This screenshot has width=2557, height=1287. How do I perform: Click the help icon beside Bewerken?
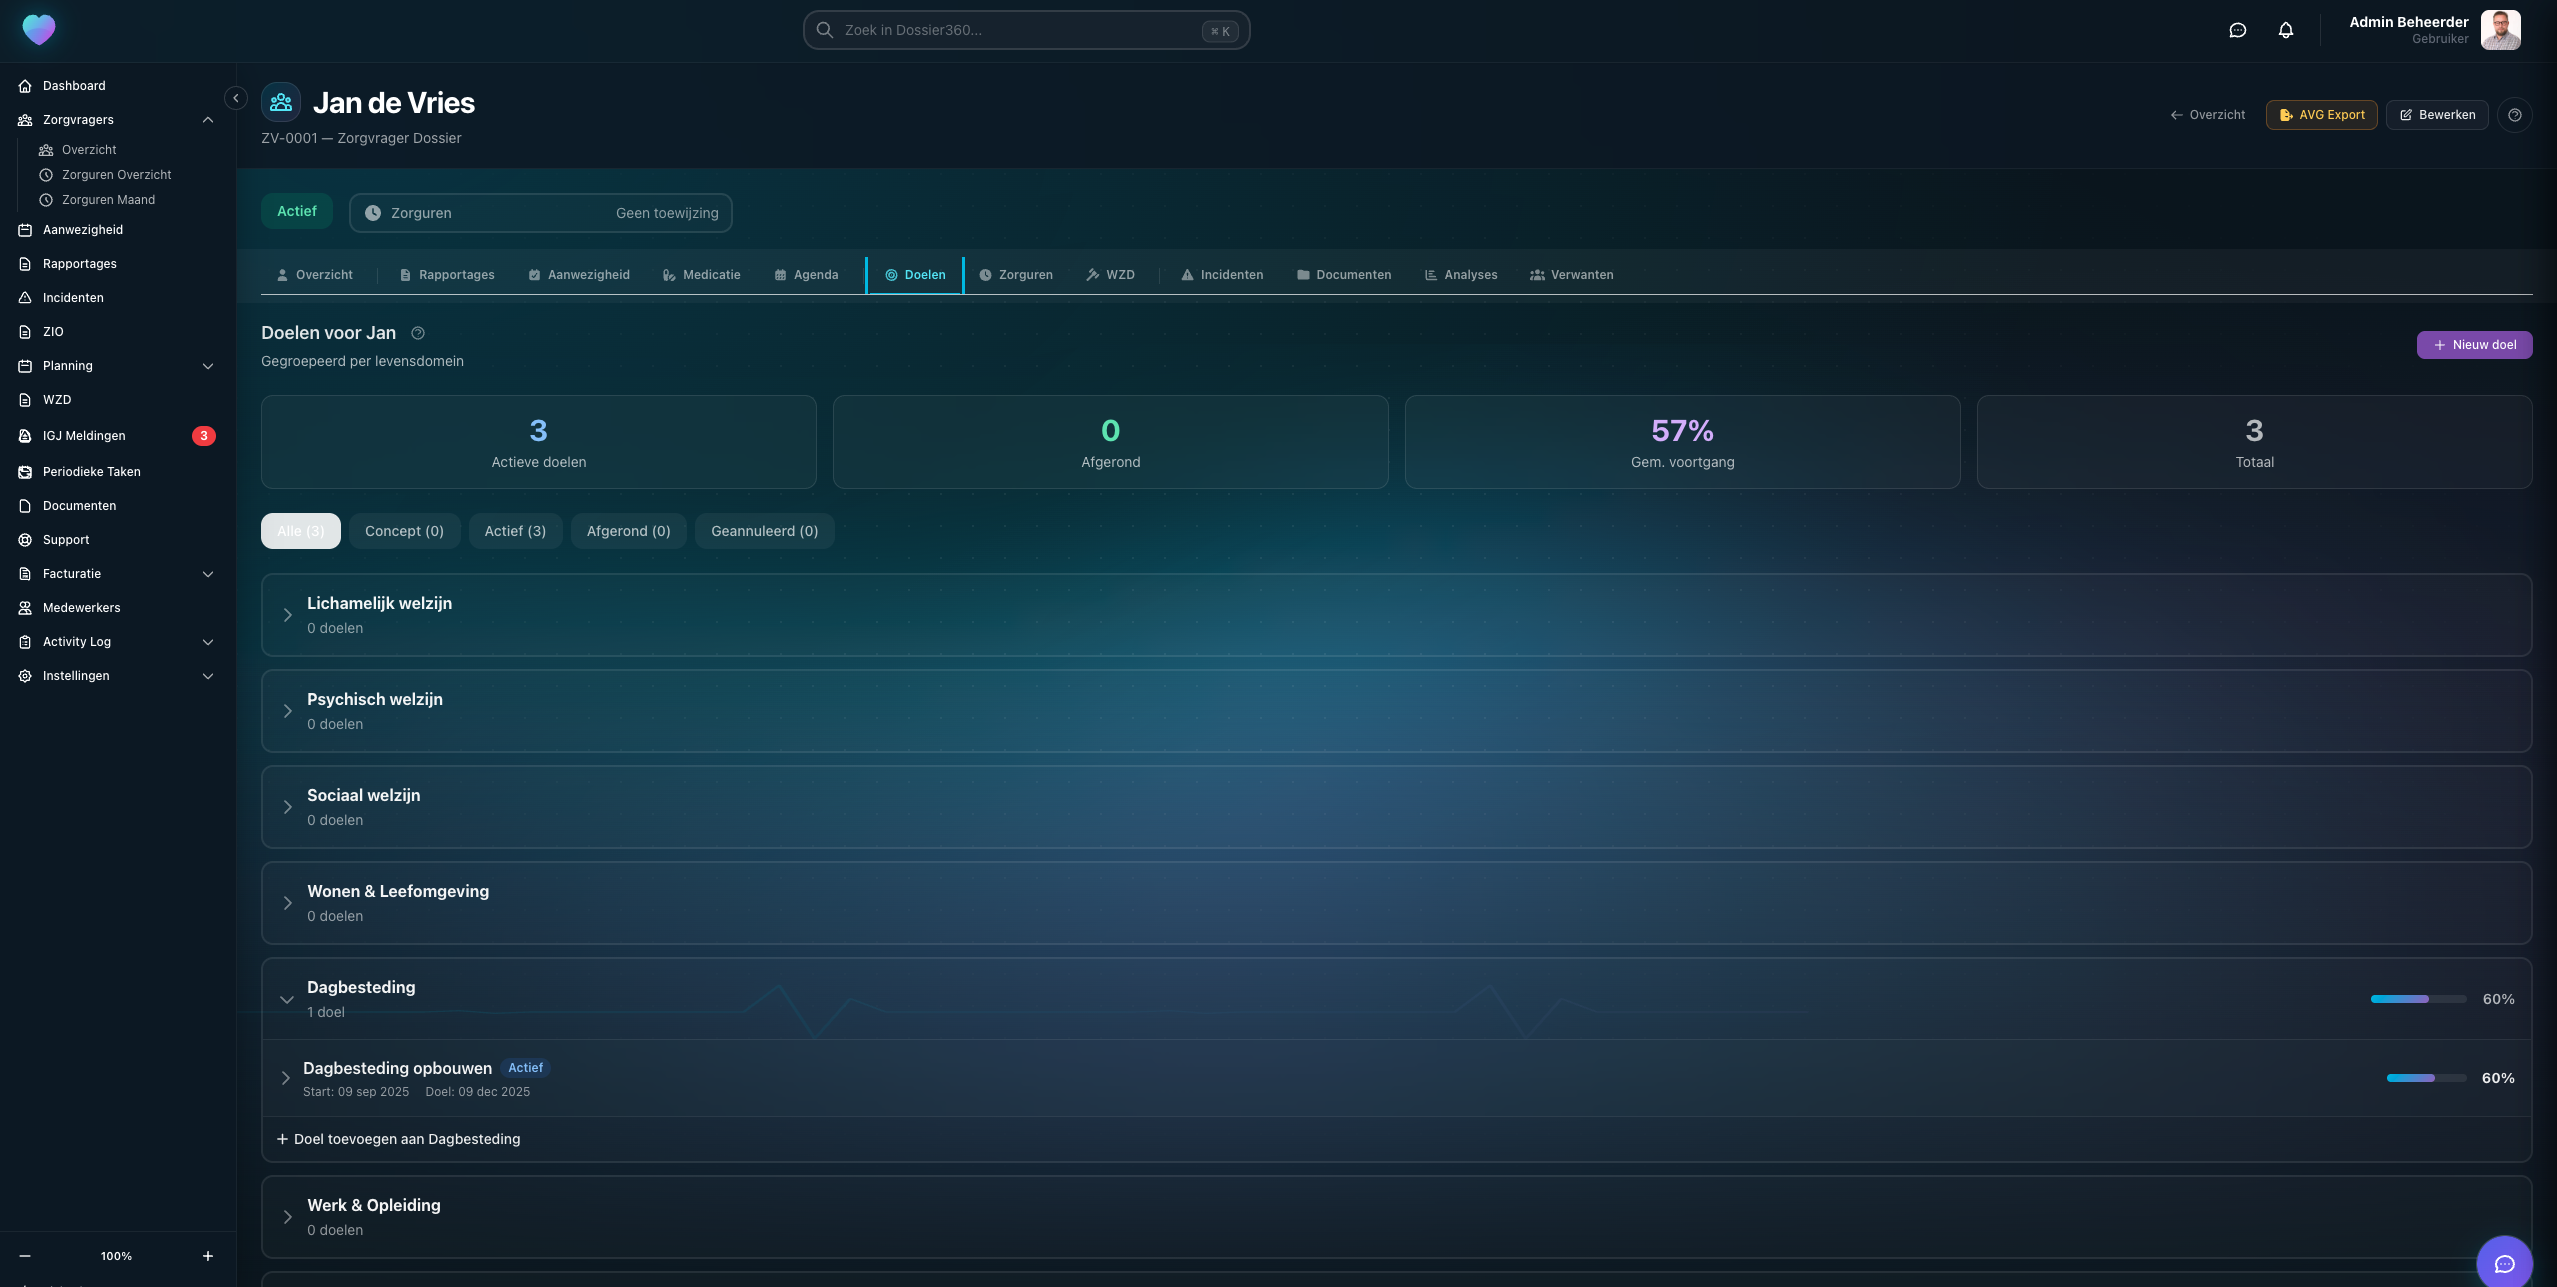coord(2514,115)
